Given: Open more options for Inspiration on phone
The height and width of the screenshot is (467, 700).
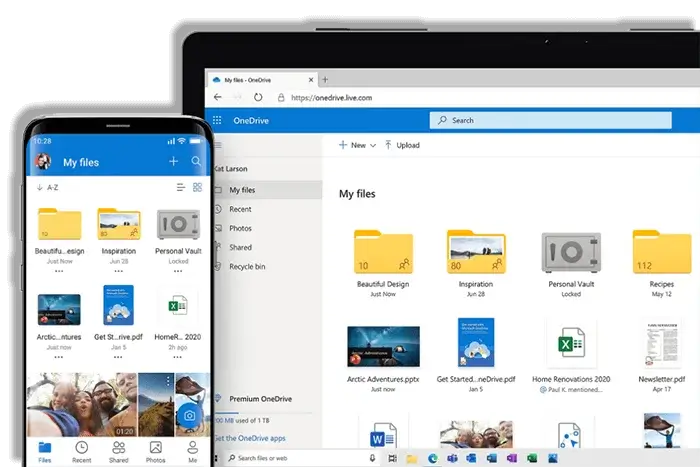Looking at the screenshot, I should coord(118,271).
